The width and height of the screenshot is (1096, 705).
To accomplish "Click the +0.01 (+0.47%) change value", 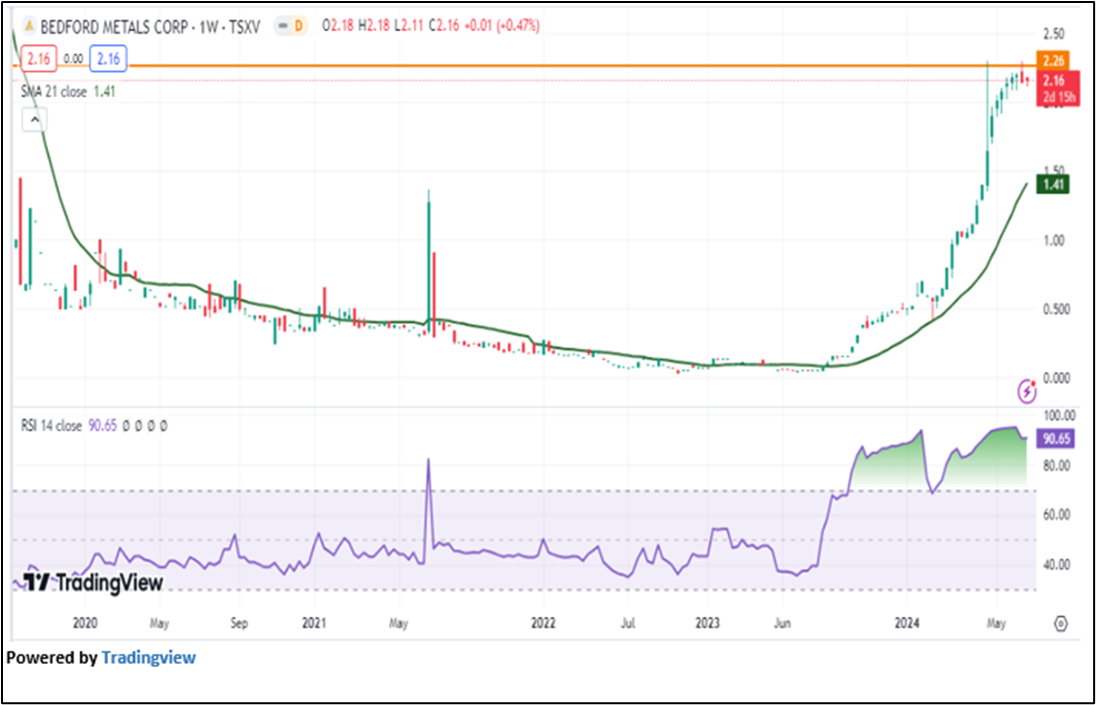I will (x=501, y=27).
